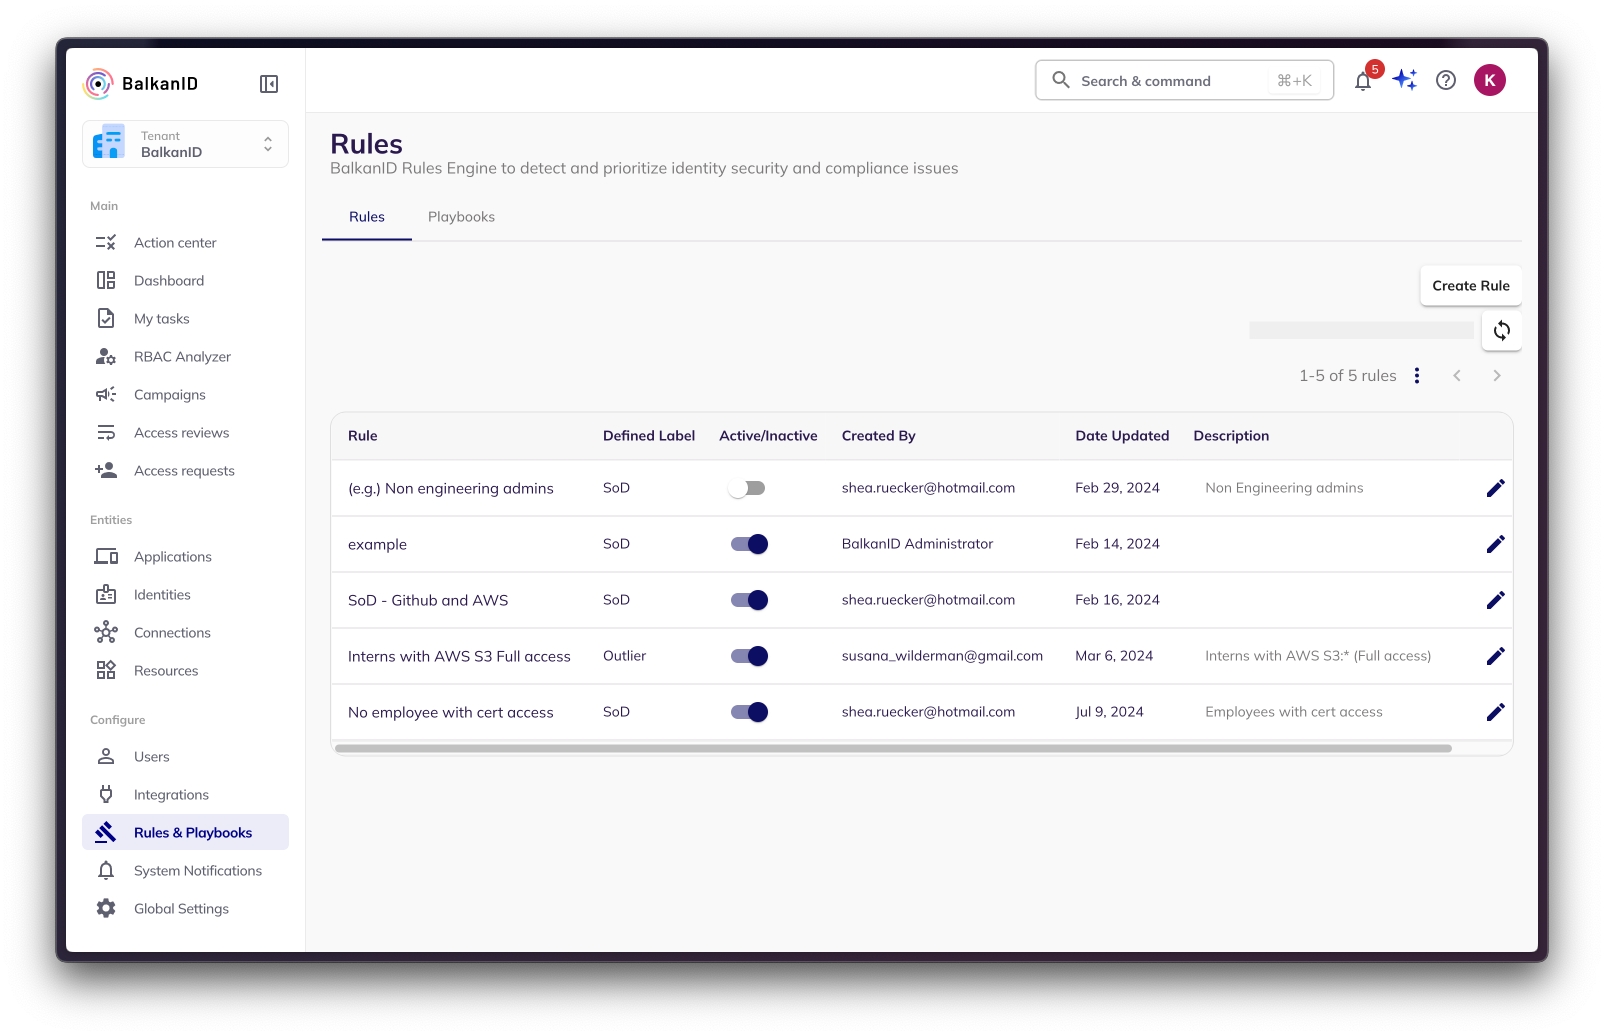
Task: Edit the 'SoD - Github and AWS' rule
Action: 1495,600
